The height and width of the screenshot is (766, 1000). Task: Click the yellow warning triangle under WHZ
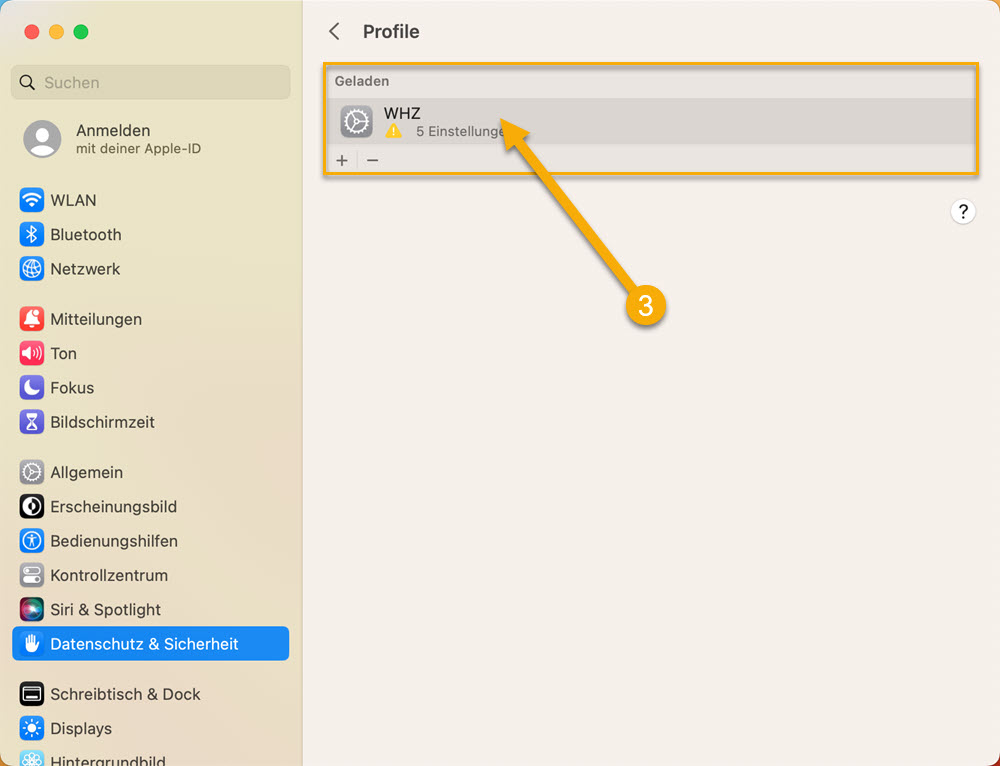[x=393, y=131]
